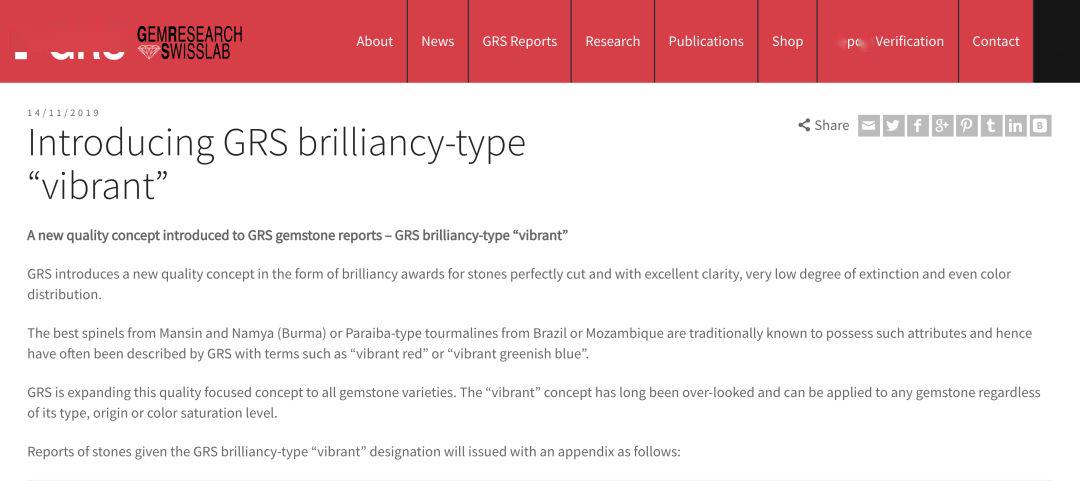The image size is (1080, 498).
Task: Click the 'Share' label text
Action: pos(831,125)
